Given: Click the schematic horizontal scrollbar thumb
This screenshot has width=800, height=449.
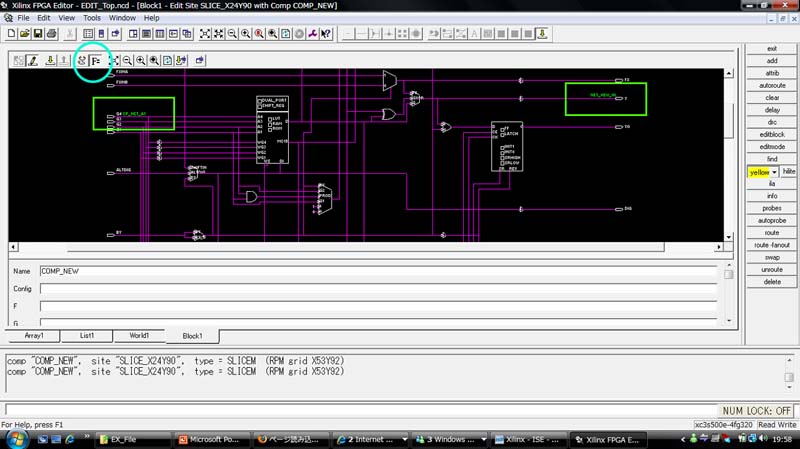Looking at the screenshot, I should 366,247.
